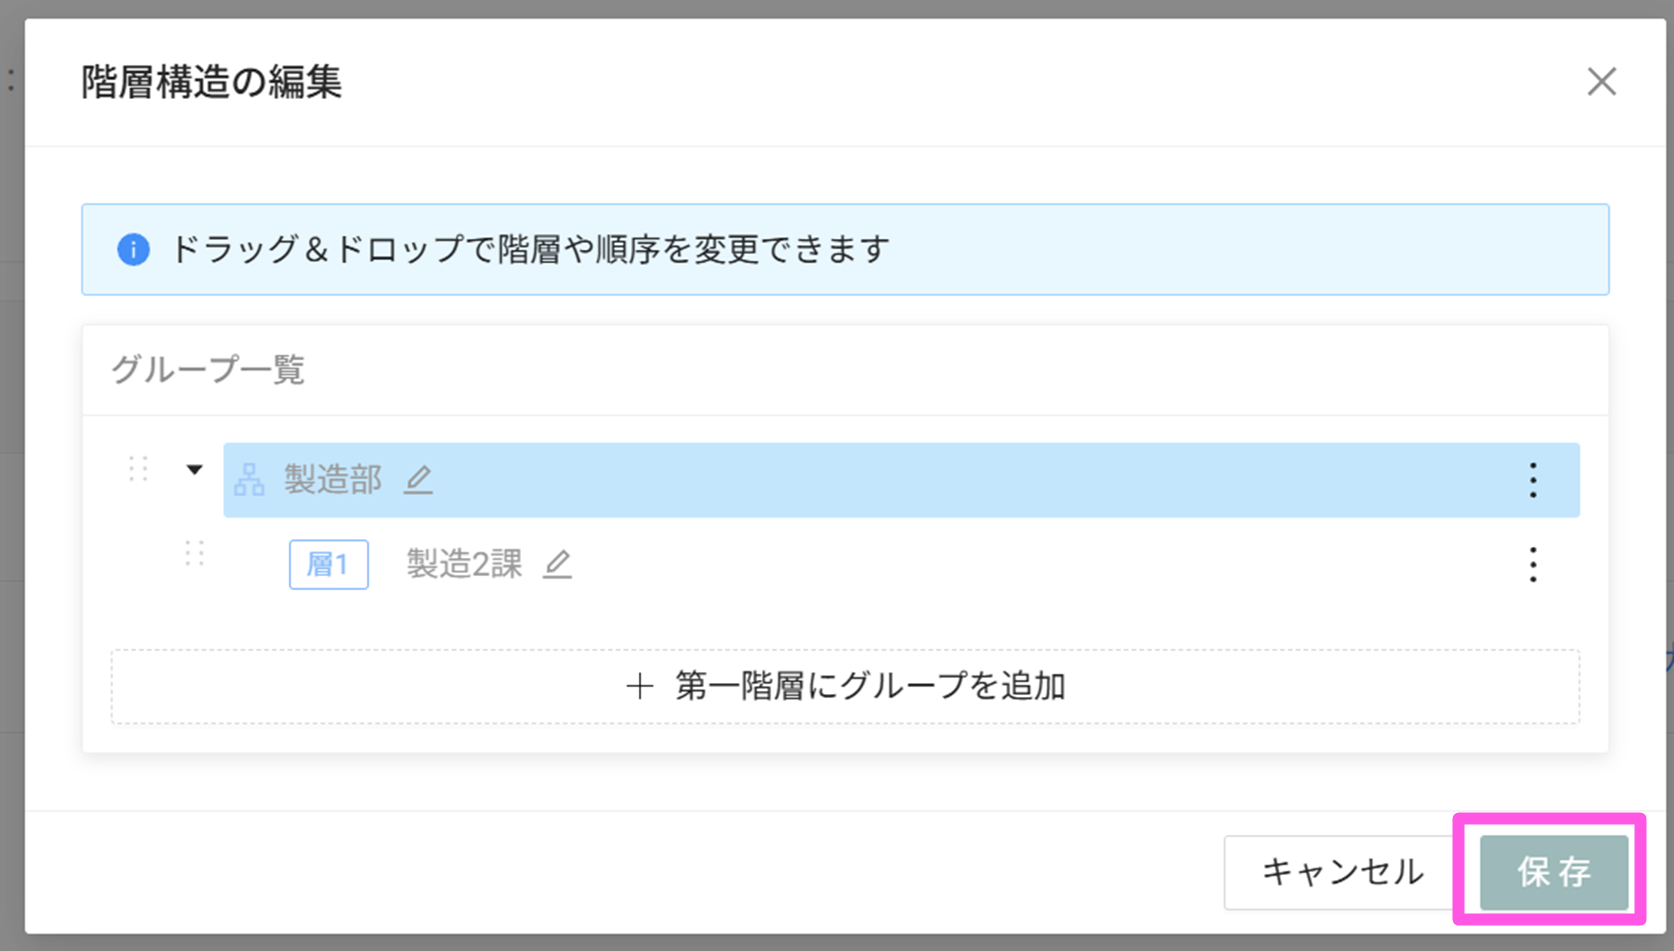1674x951 pixels.
Task: Click the drag handle of the 製造2課 row
Action: tap(194, 553)
